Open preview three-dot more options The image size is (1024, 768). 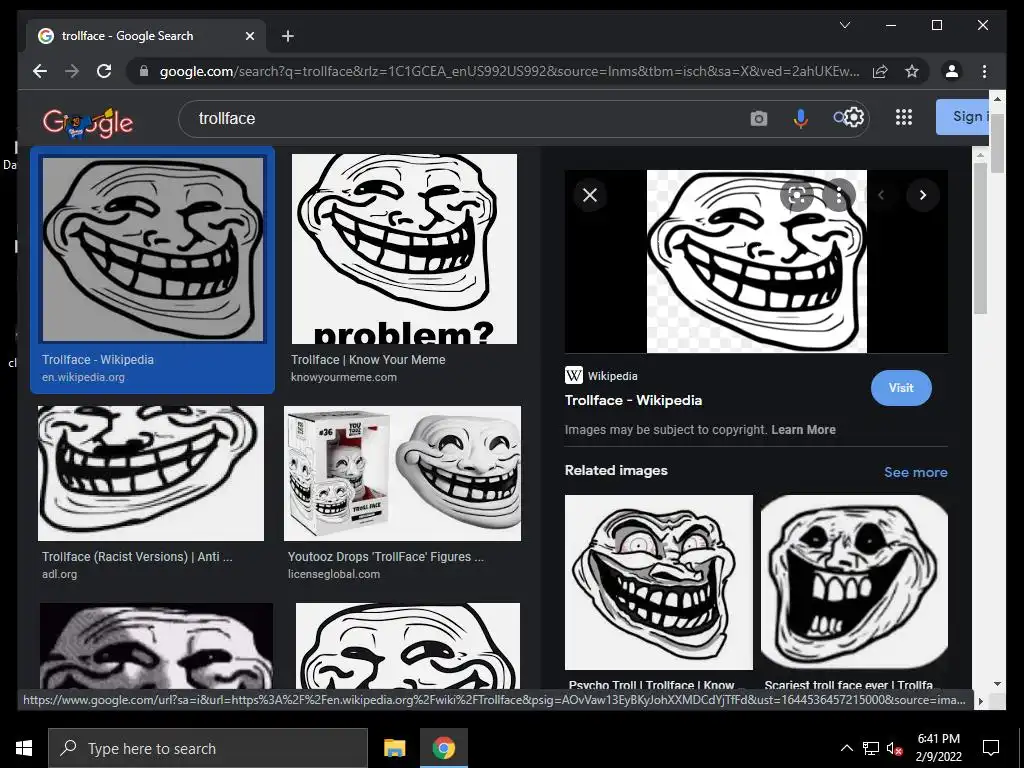839,195
